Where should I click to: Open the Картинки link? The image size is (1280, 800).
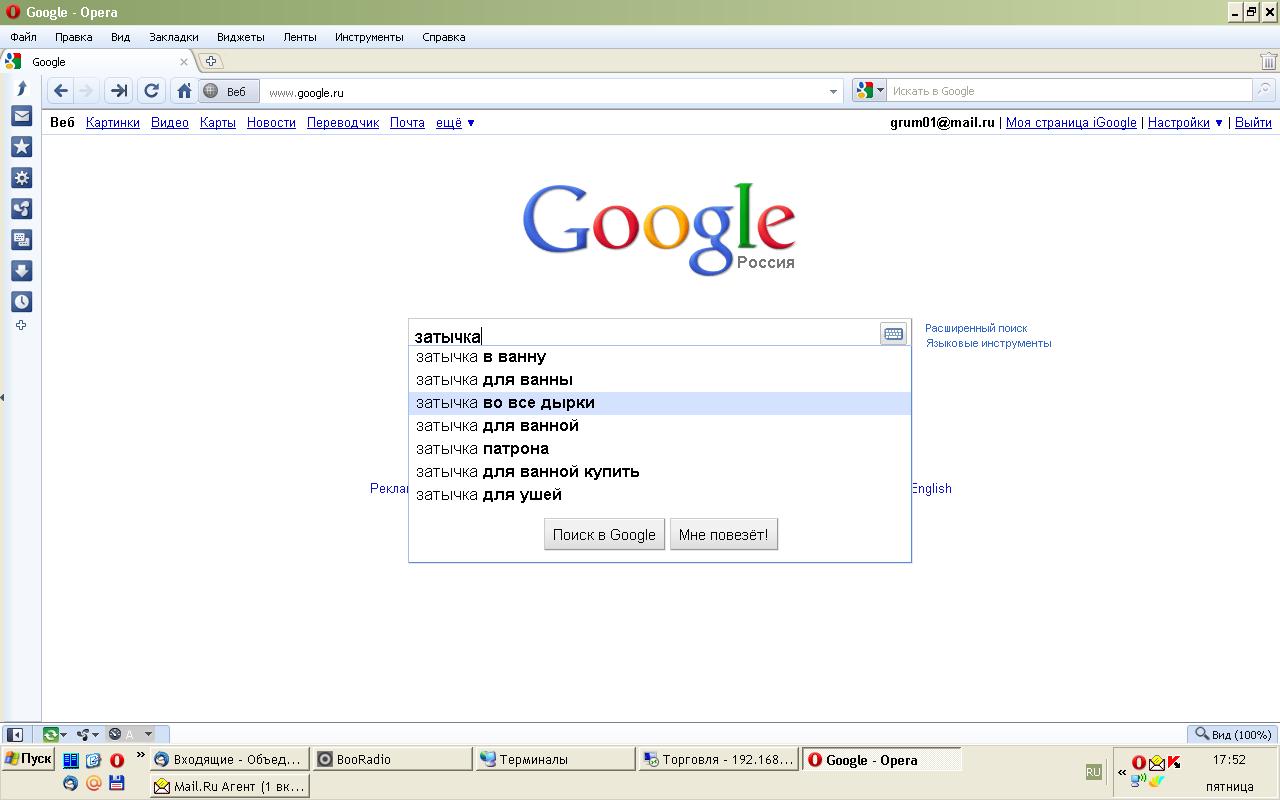113,123
